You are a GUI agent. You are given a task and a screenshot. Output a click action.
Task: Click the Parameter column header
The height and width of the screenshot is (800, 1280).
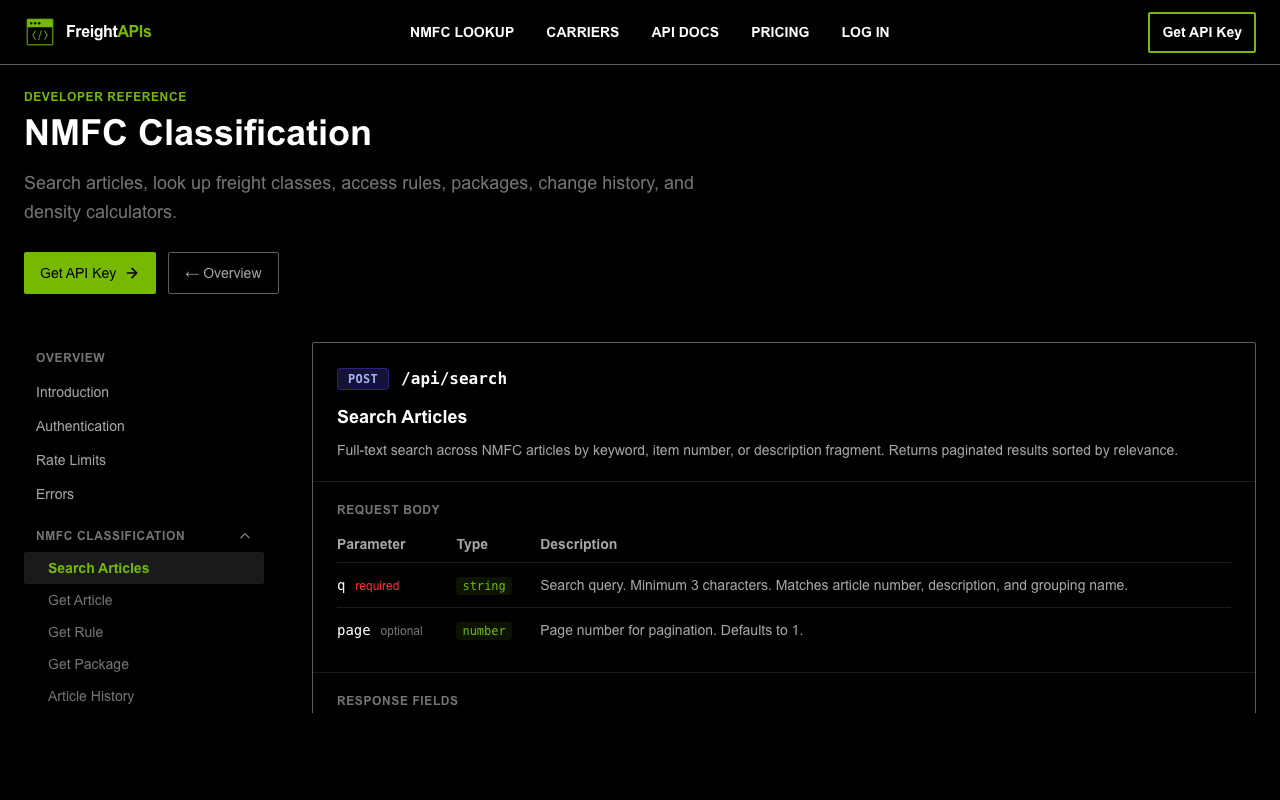pyautogui.click(x=371, y=544)
